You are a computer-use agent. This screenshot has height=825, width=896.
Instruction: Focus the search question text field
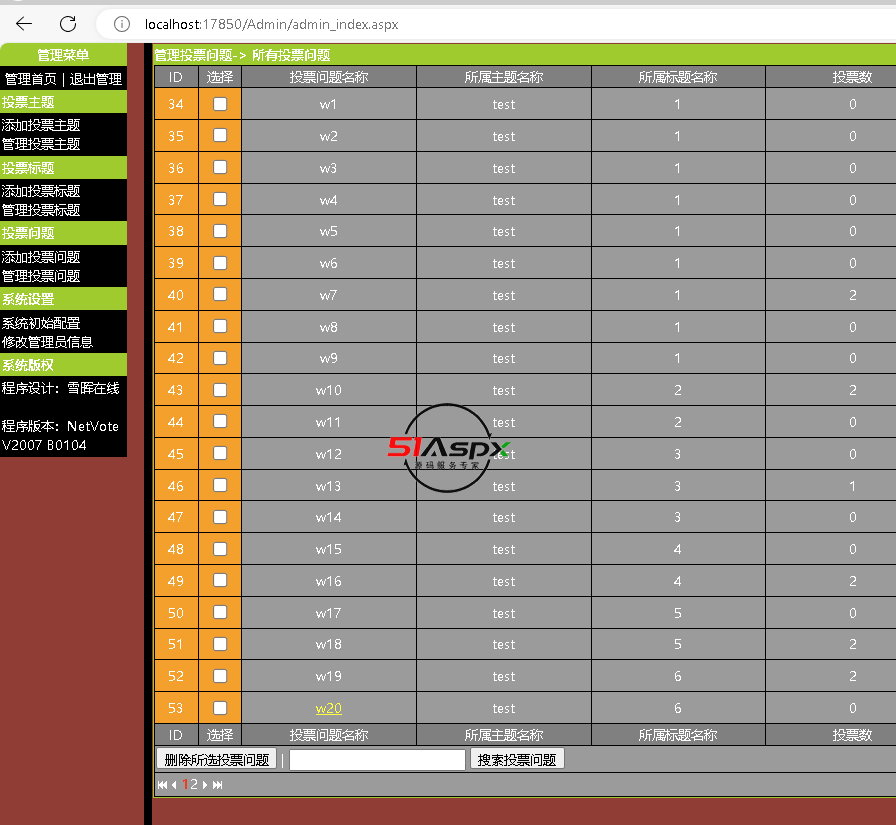click(377, 760)
